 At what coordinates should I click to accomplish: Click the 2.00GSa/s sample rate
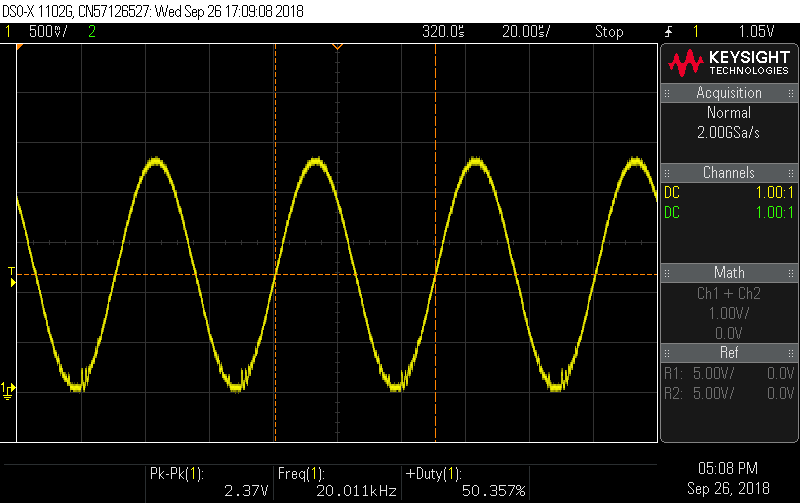coord(729,133)
